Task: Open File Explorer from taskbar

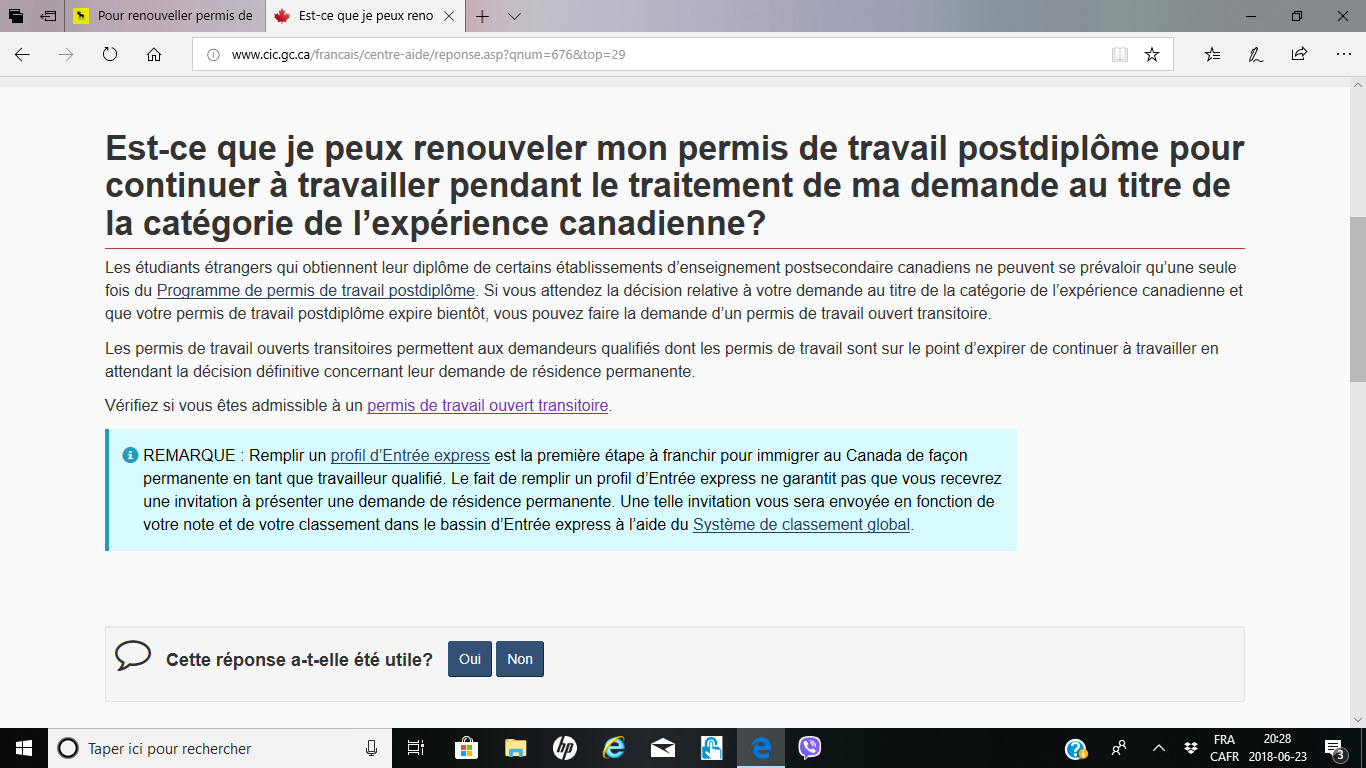Action: pos(515,748)
